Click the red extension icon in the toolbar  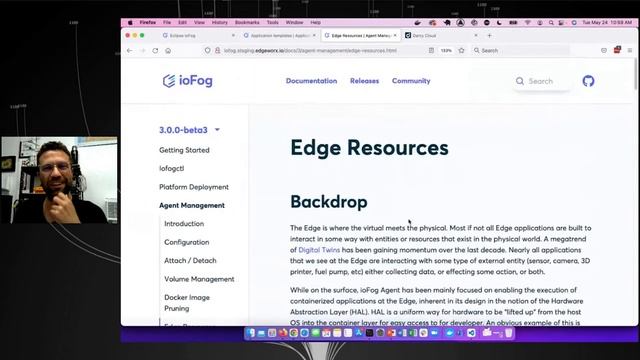617,50
